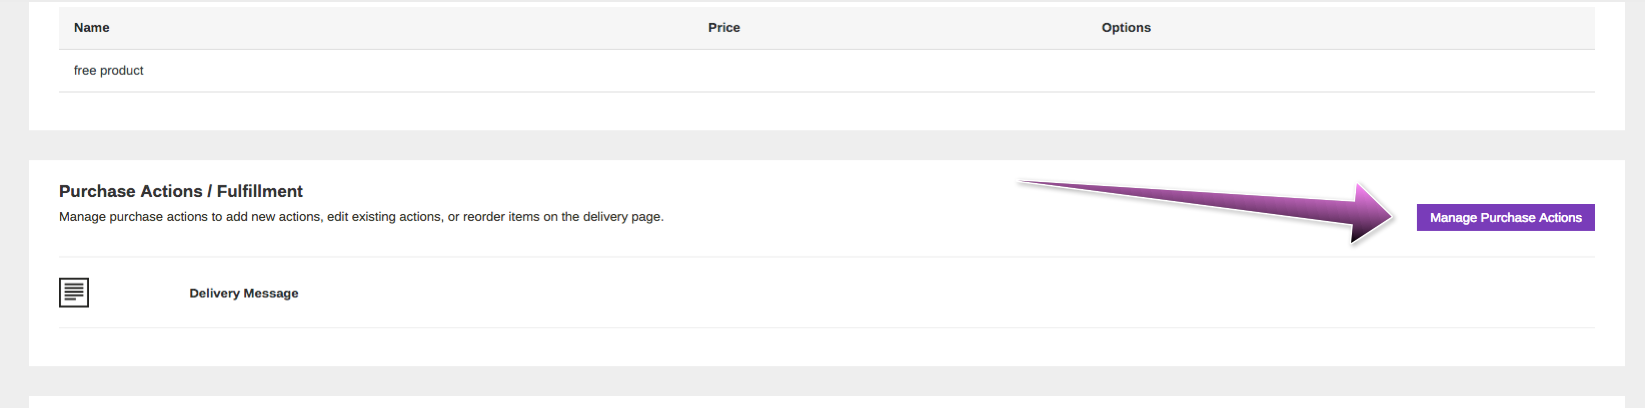Viewport: 1645px width, 408px height.
Task: Click the Delivery Message document icon
Action: (74, 292)
